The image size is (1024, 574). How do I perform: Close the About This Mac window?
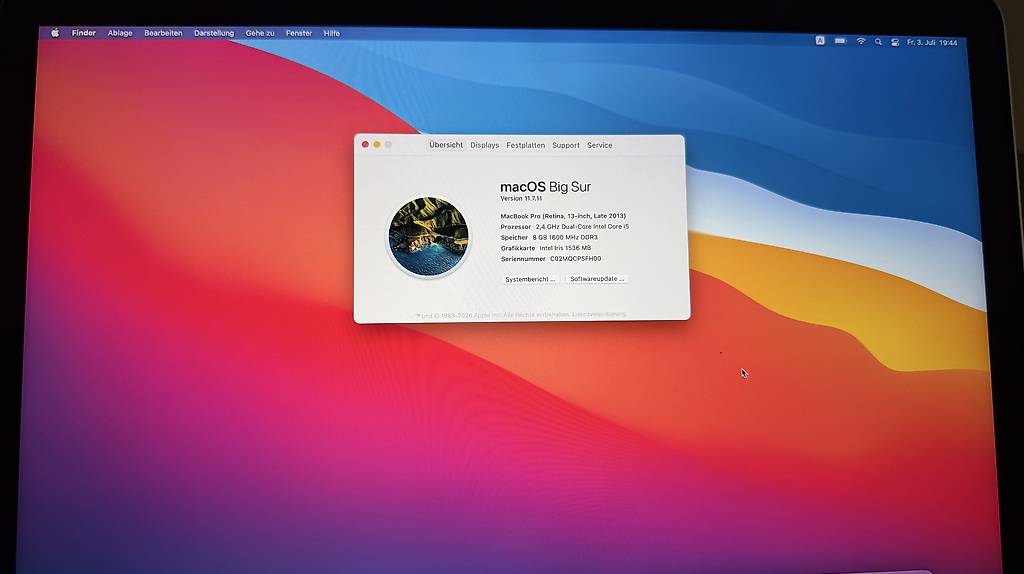tap(365, 144)
